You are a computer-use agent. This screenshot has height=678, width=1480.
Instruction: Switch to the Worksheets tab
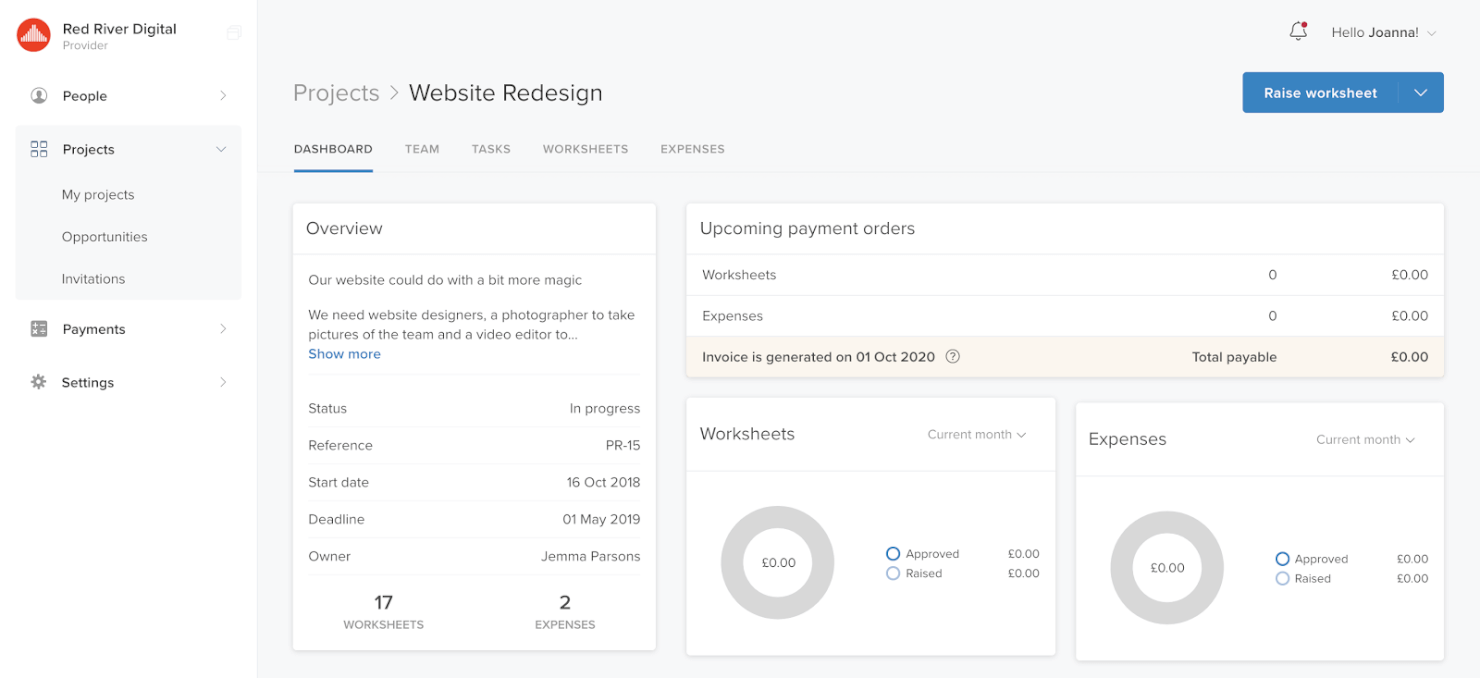tap(585, 148)
